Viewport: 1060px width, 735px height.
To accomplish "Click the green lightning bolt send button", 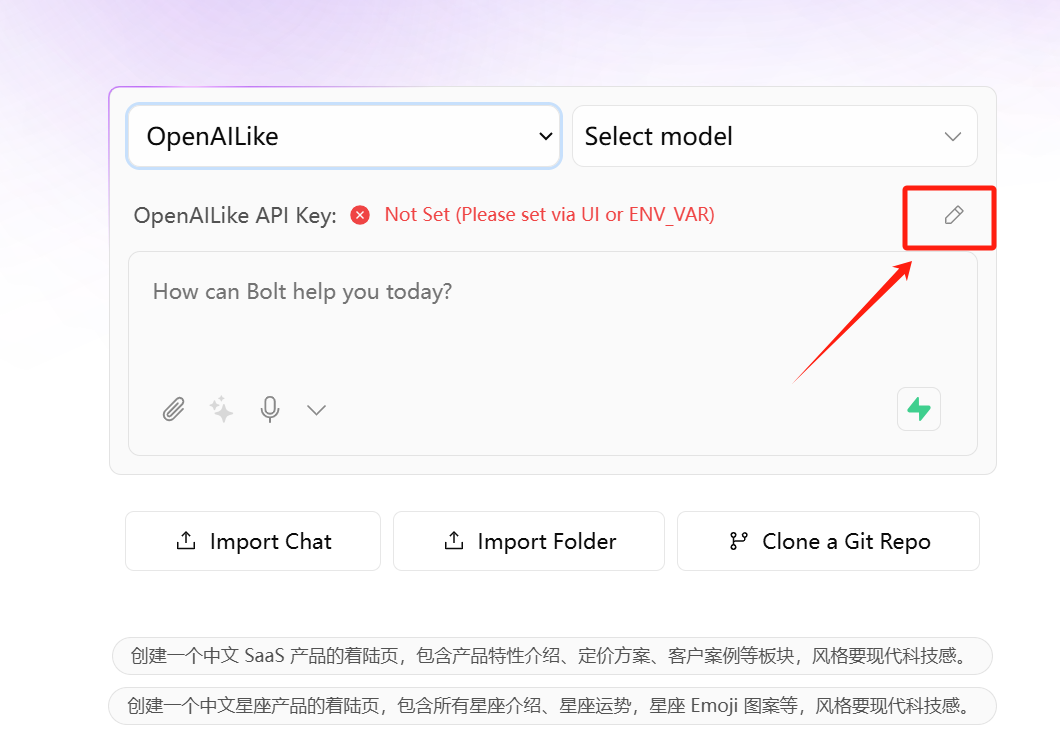I will [x=919, y=409].
